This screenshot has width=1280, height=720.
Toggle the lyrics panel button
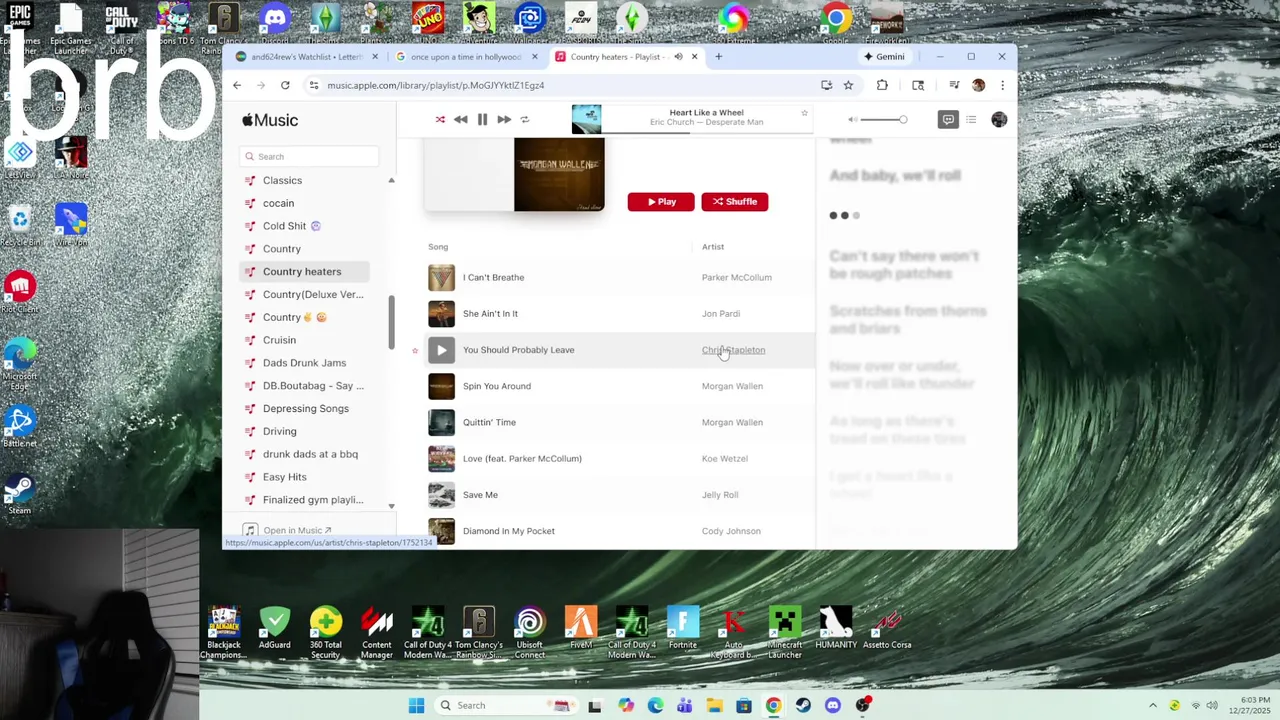pyautogui.click(x=948, y=120)
